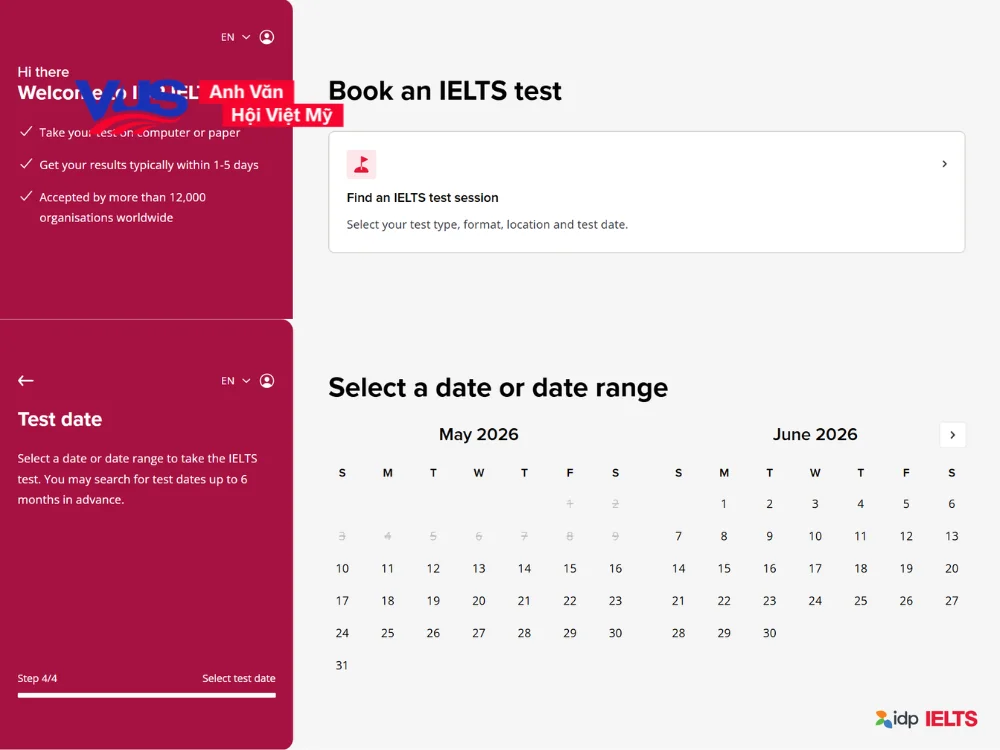Choose June 6 on the calendar

coord(952,504)
